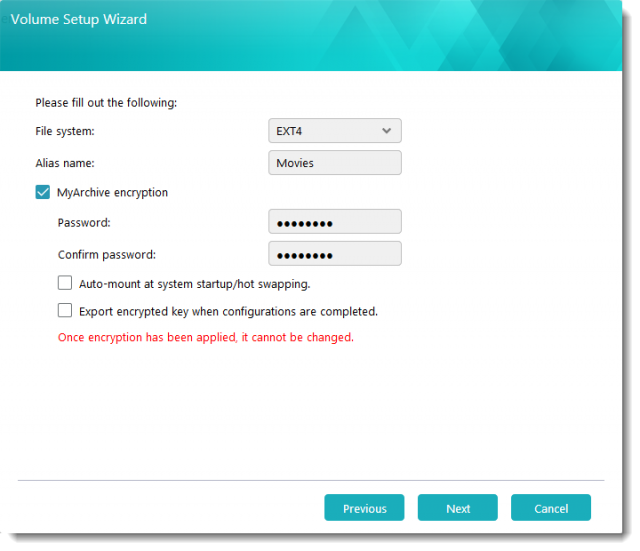Screen dimensions: 640x551
Task: Enable Auto-mount at system startup checkbox
Action: click(x=65, y=283)
